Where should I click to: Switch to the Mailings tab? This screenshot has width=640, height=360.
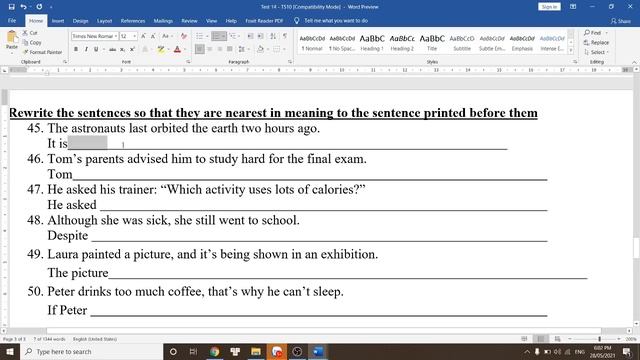click(x=163, y=21)
